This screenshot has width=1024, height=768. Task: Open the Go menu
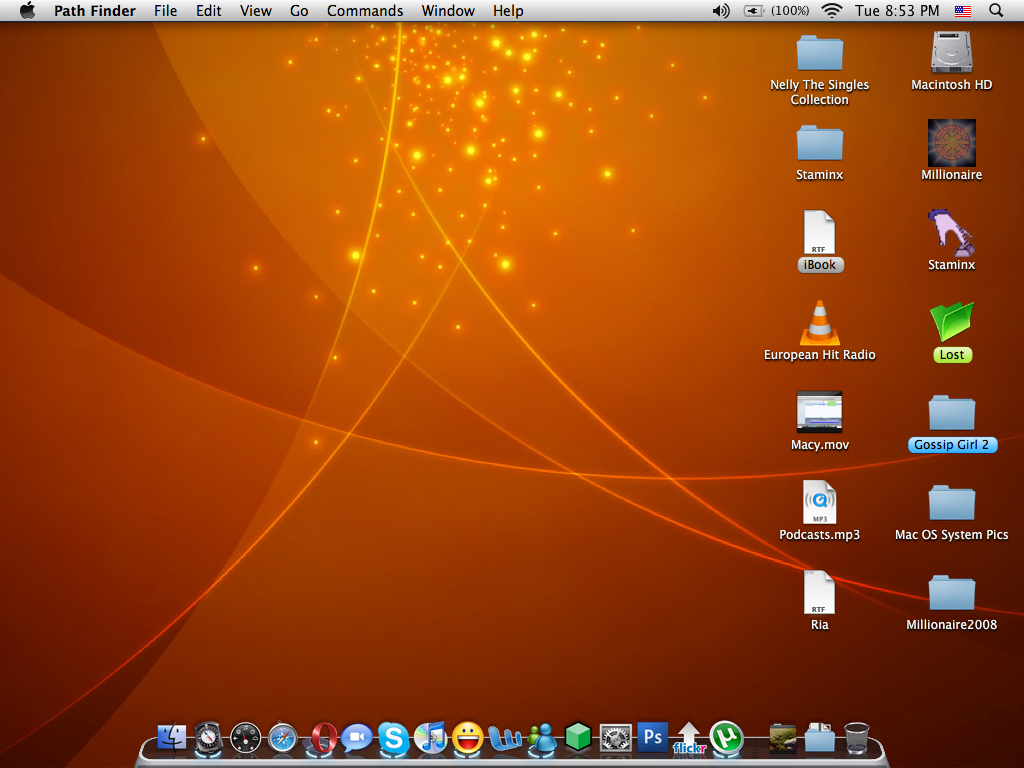pos(299,11)
